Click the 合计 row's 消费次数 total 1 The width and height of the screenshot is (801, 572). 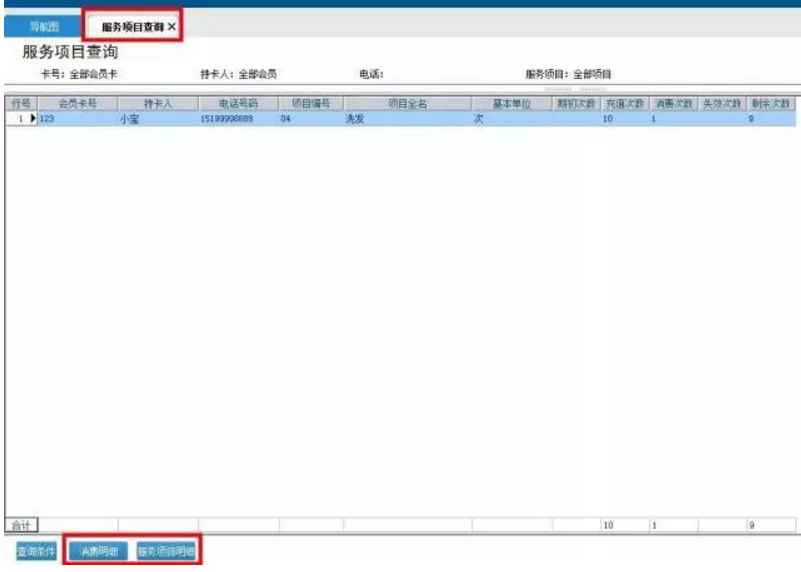click(x=673, y=525)
